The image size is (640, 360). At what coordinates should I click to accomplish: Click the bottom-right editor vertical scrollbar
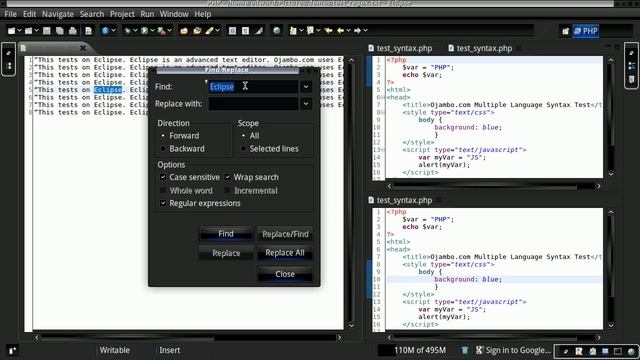[611, 269]
